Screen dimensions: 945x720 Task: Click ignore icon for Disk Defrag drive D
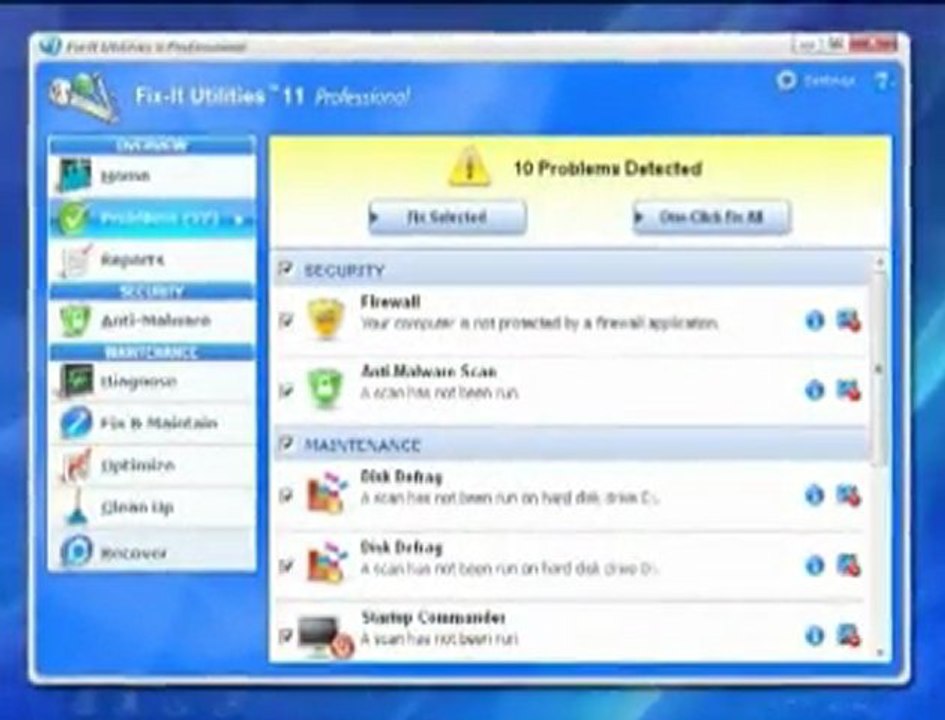[x=849, y=565]
